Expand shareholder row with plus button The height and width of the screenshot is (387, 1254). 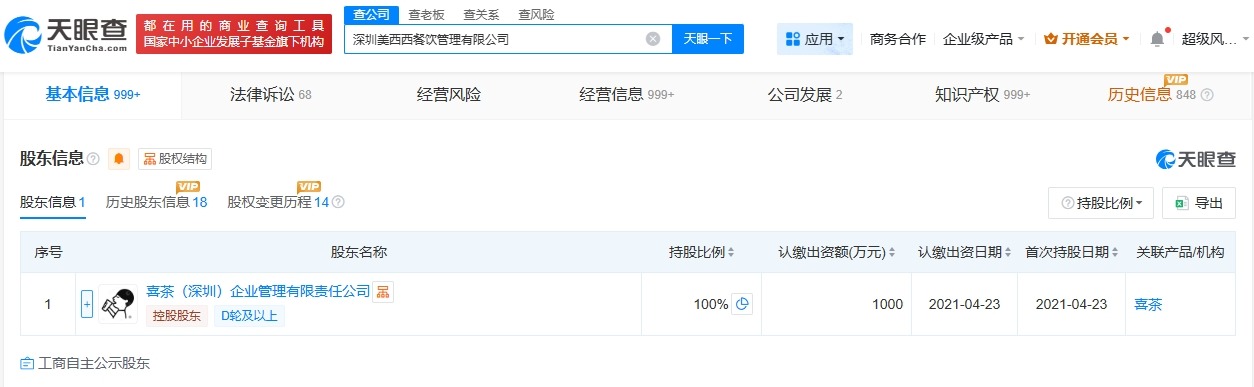pyautogui.click(x=87, y=304)
